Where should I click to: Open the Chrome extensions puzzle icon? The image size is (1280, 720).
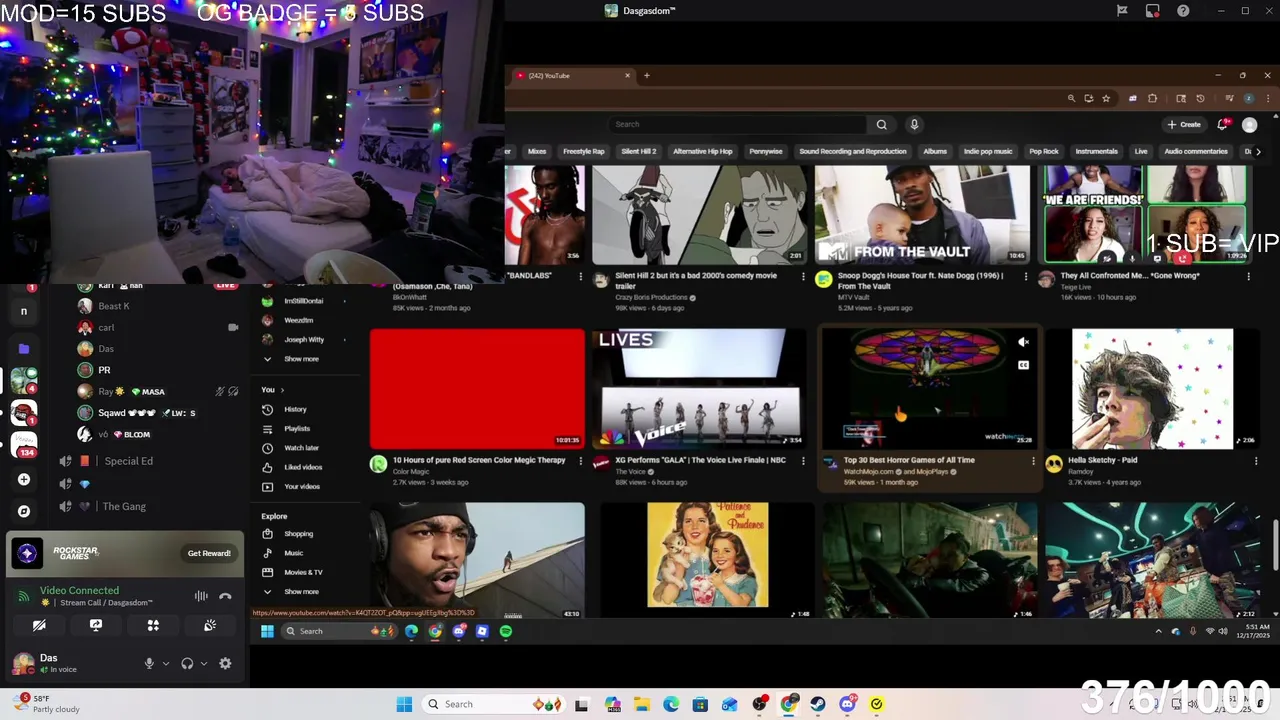[x=1152, y=99]
